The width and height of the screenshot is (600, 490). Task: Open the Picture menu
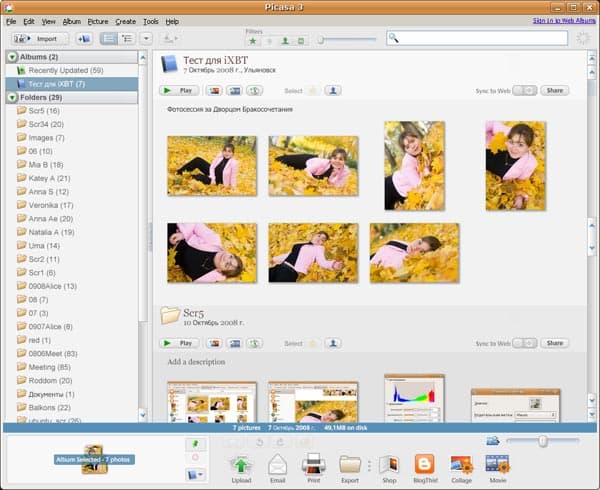[98, 22]
